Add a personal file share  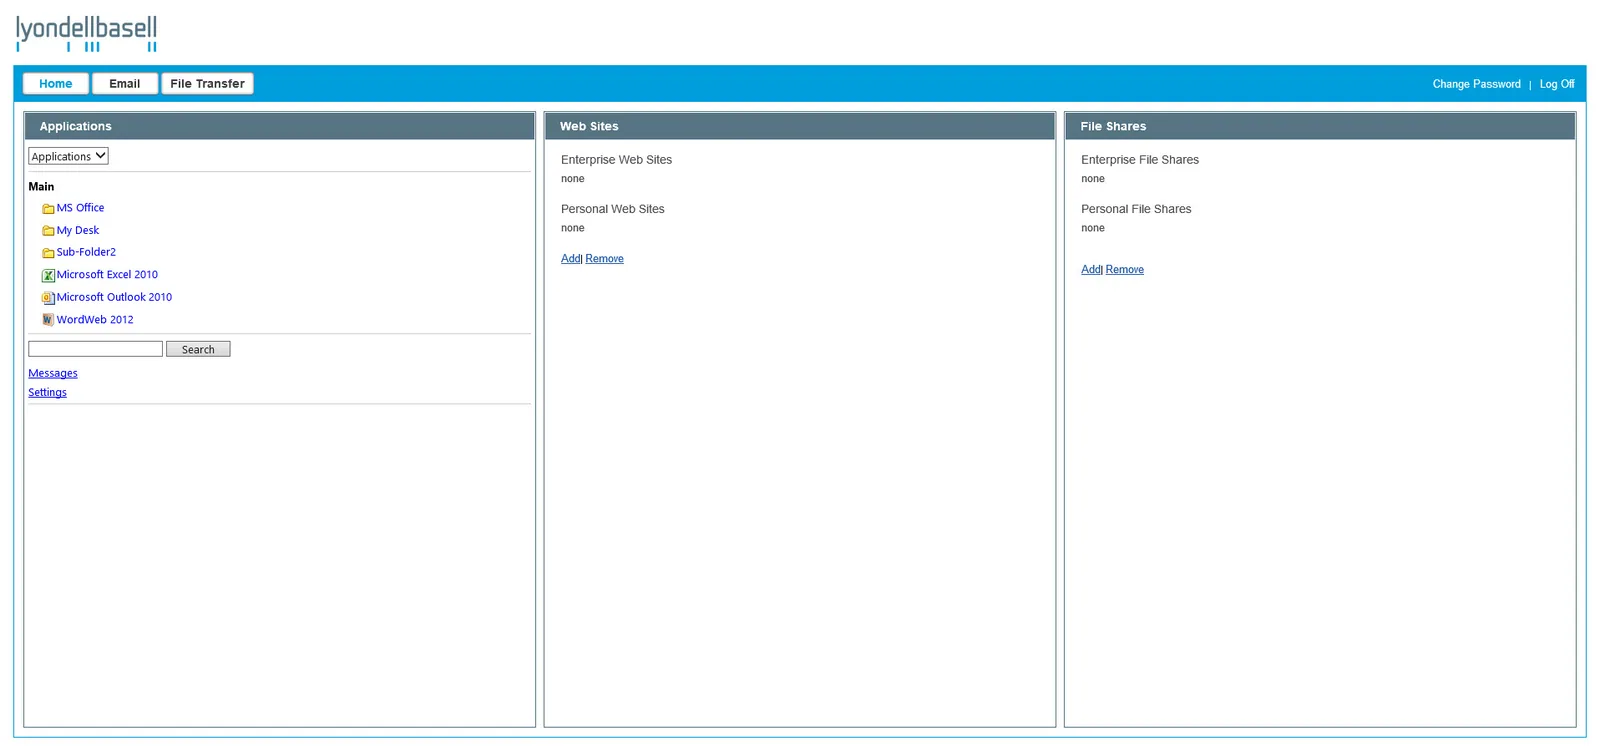click(1090, 269)
